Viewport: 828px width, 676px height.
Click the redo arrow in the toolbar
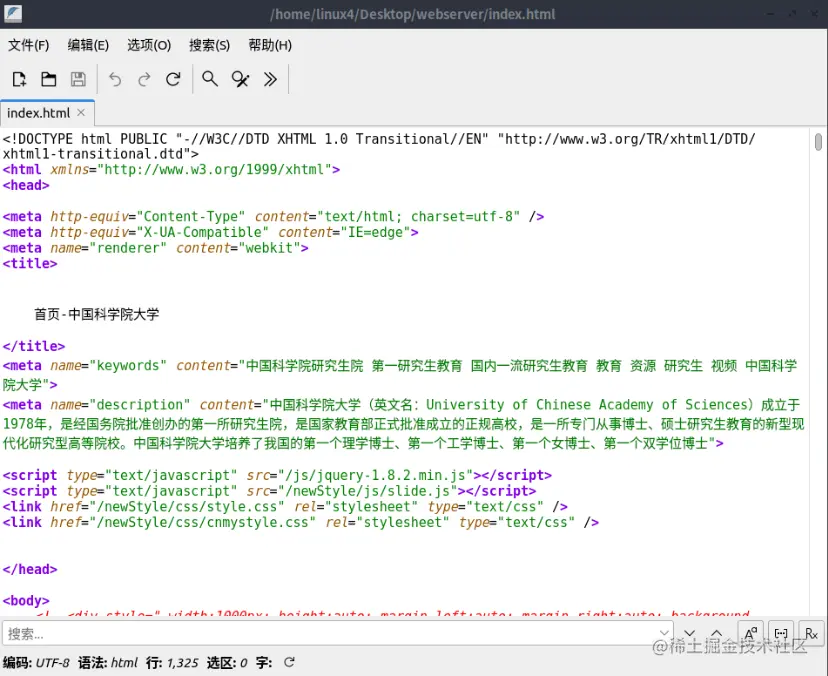(144, 79)
